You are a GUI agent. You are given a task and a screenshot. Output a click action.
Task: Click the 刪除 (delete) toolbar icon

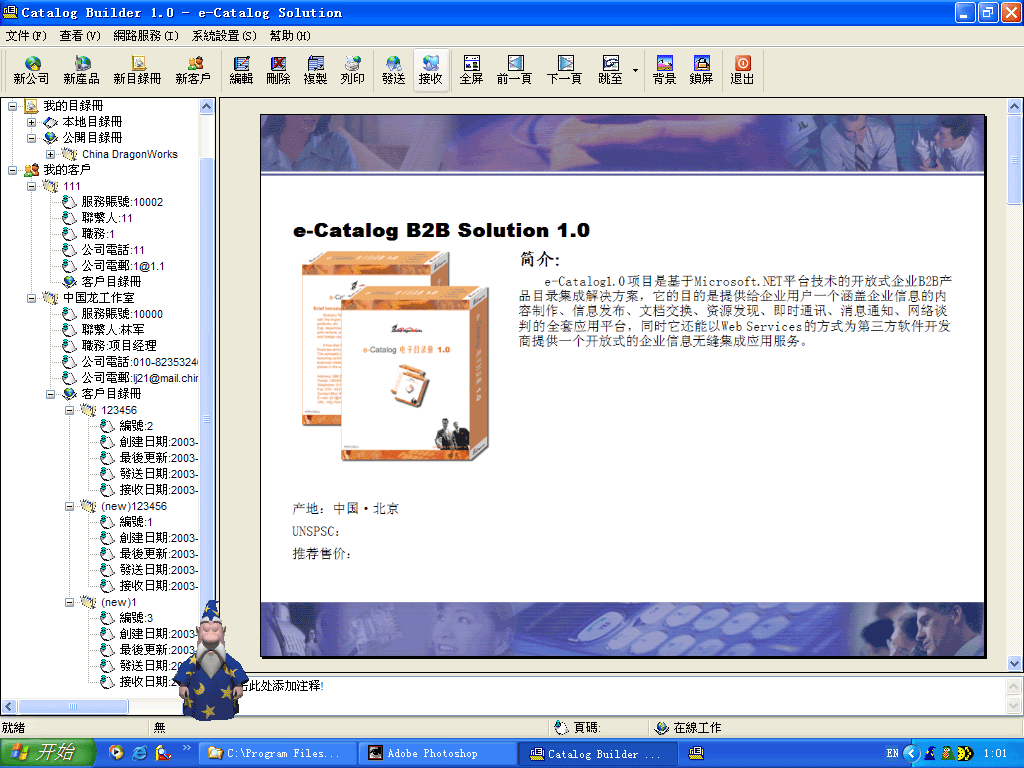tap(278, 71)
